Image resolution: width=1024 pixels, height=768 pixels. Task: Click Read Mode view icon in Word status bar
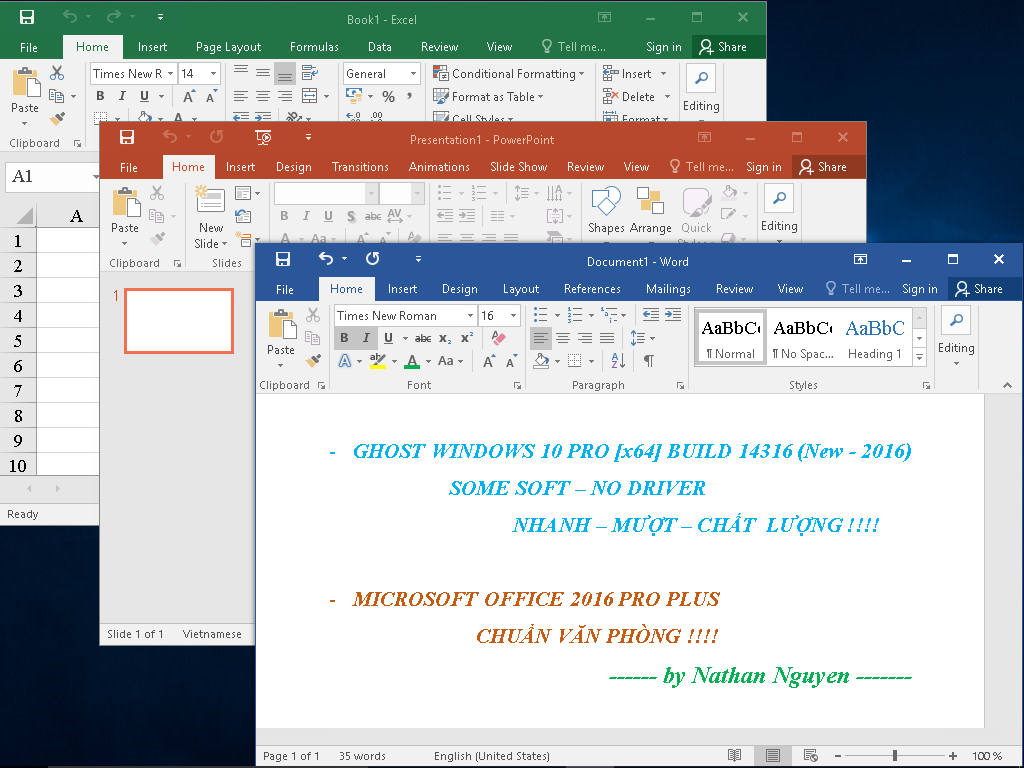coord(735,756)
